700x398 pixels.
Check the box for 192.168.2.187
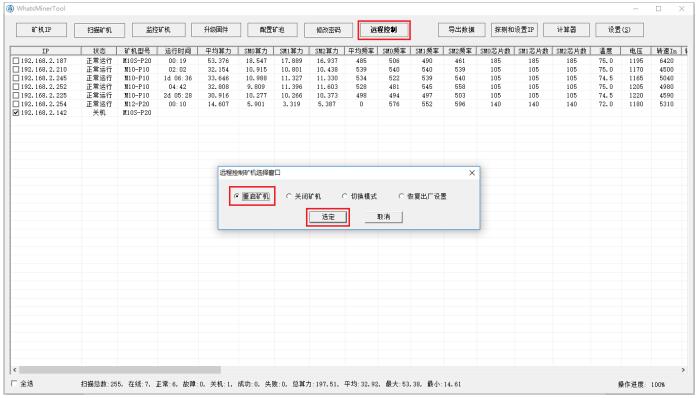coord(16,61)
